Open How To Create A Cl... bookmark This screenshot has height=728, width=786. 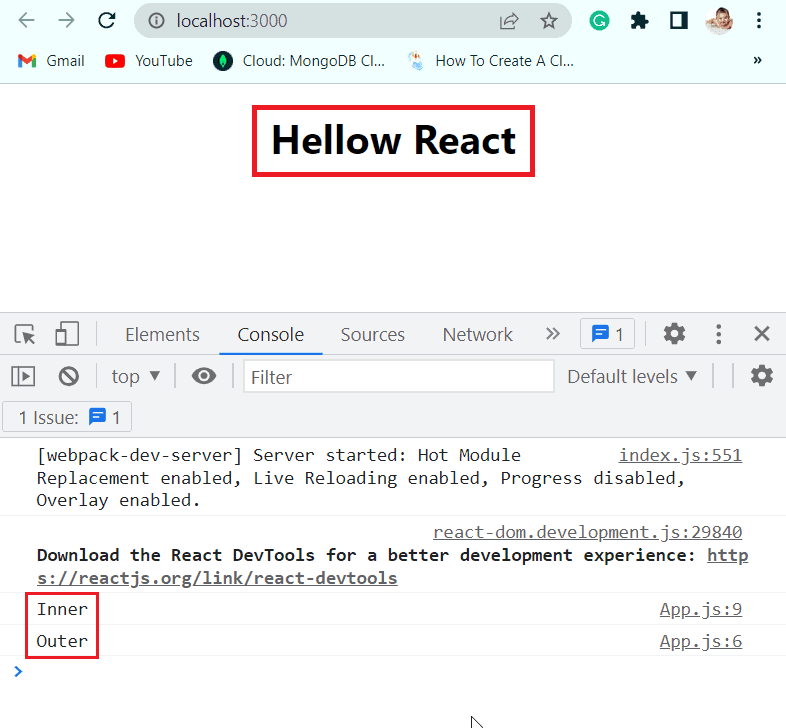491,61
